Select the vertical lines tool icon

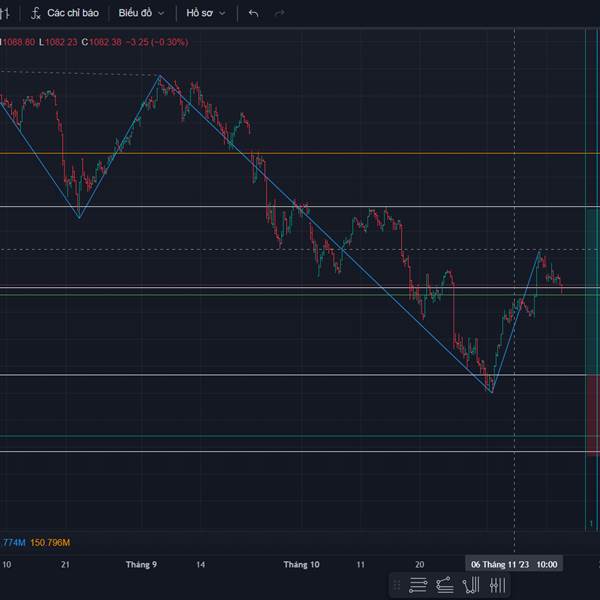point(497,584)
